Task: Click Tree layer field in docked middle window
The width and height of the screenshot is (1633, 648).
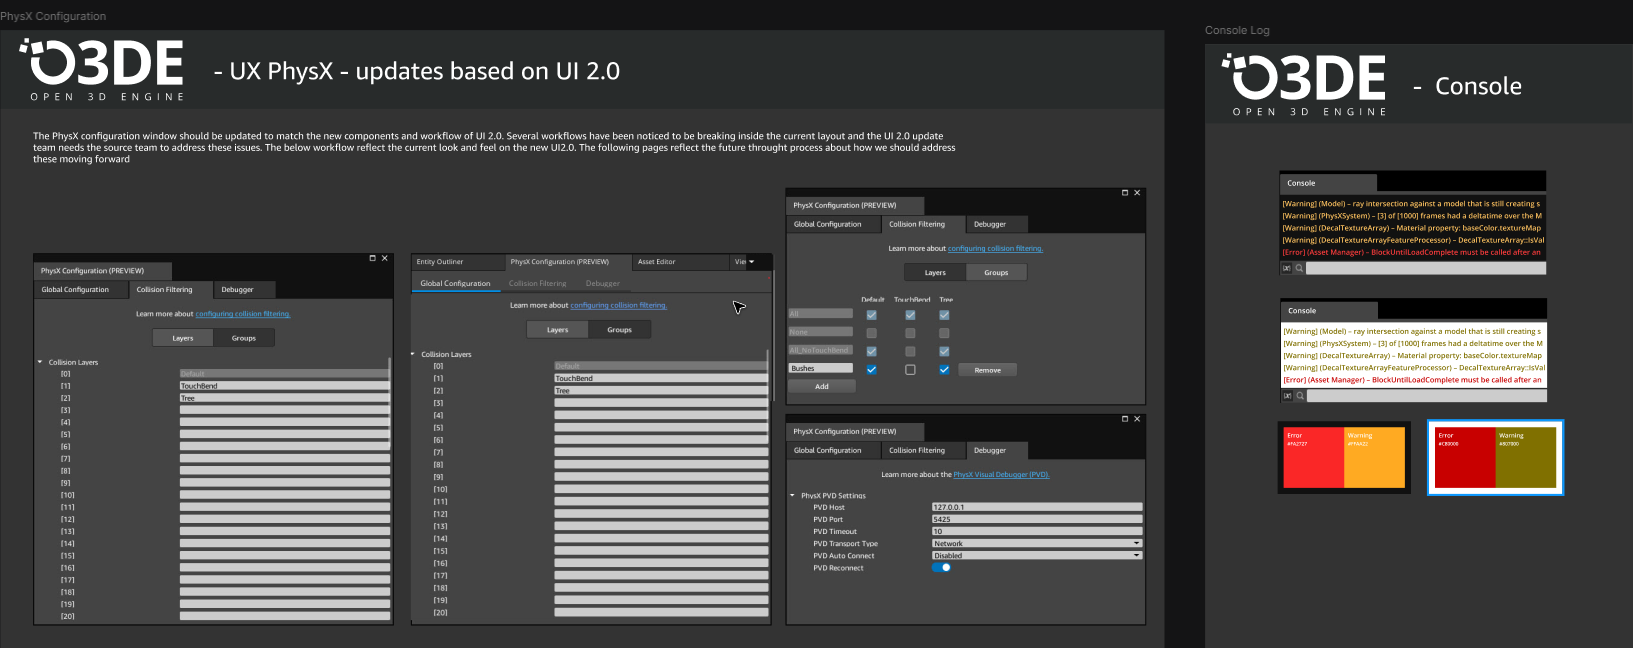Action: click(661, 391)
